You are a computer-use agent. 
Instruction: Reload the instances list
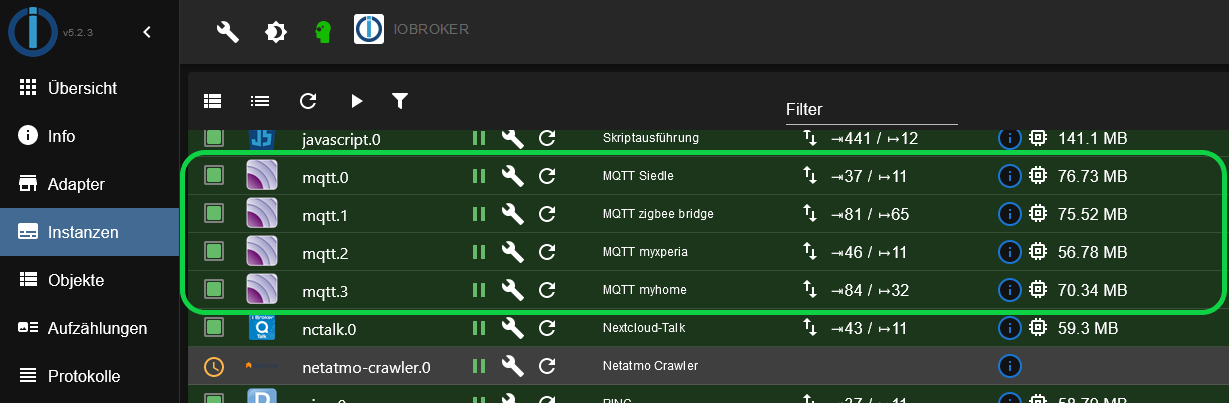(x=308, y=100)
